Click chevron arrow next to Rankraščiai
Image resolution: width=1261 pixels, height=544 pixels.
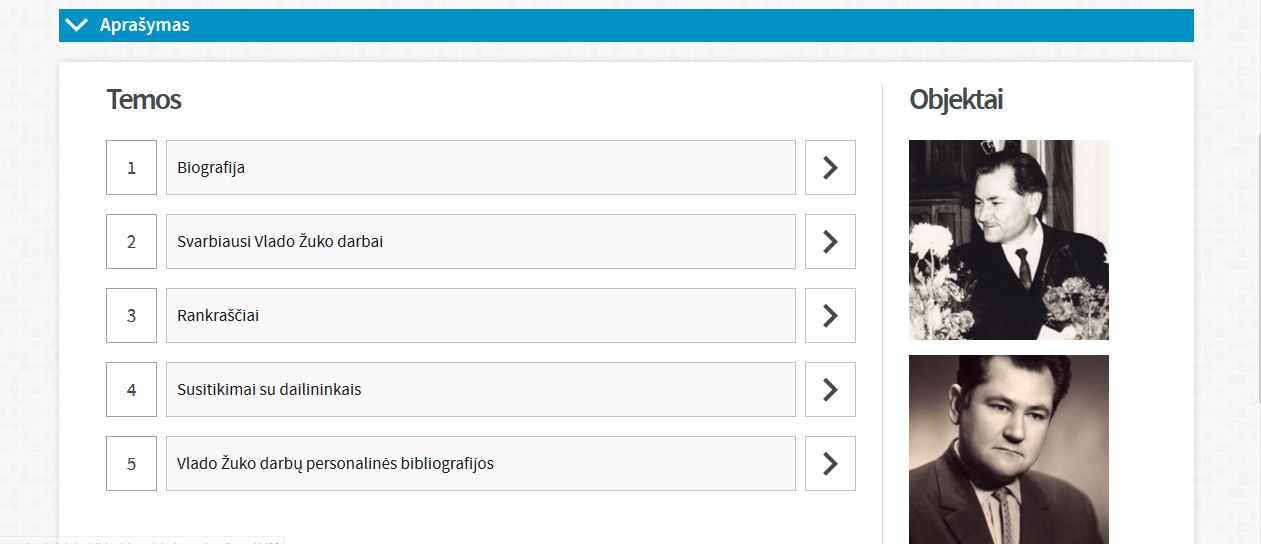click(x=830, y=315)
